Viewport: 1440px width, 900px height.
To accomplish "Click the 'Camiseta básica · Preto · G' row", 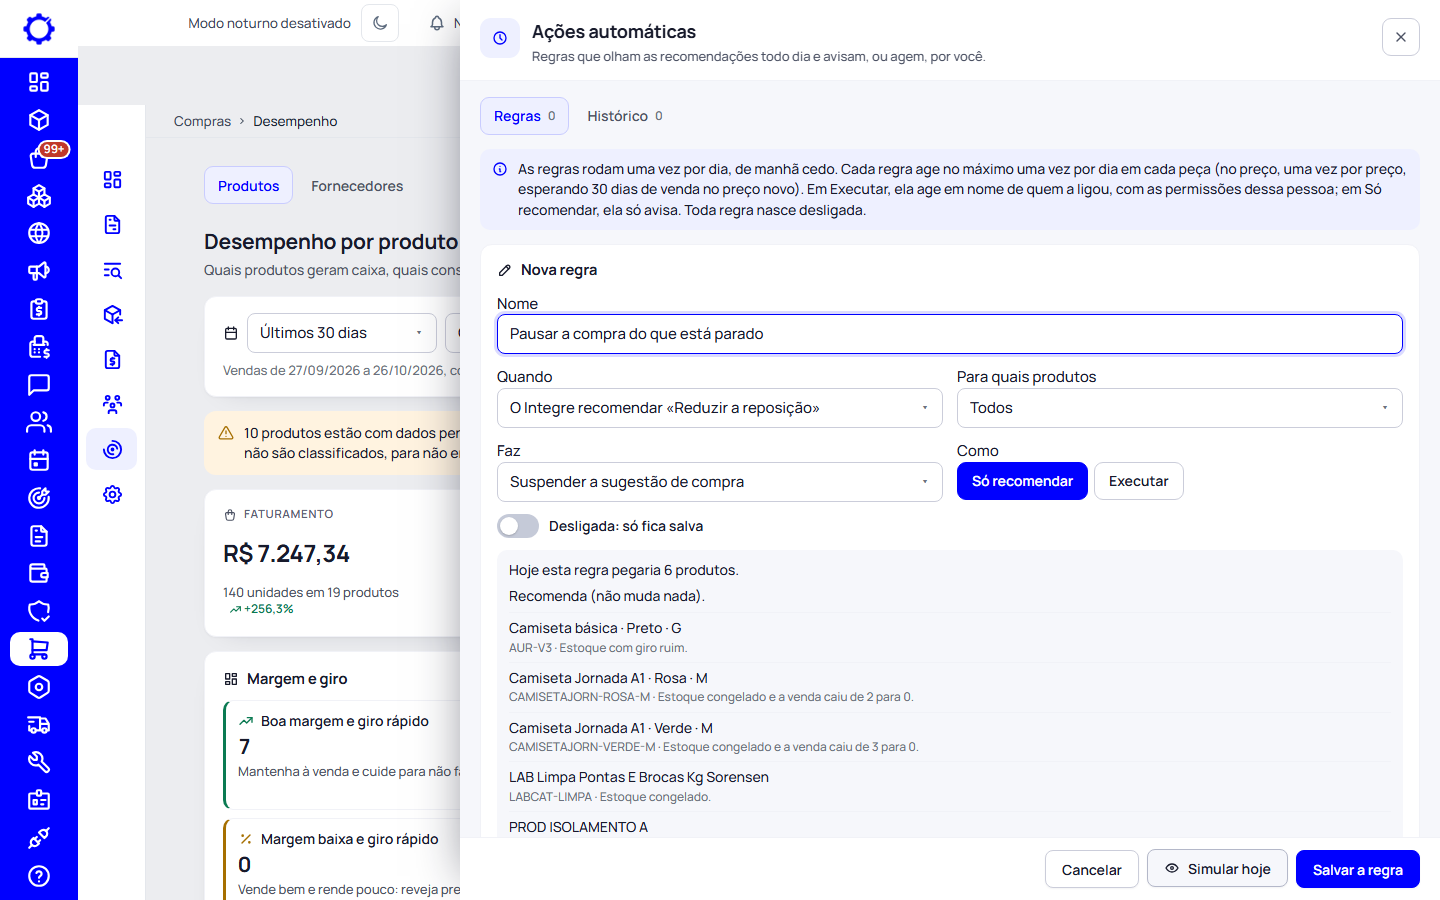I will click(x=949, y=637).
